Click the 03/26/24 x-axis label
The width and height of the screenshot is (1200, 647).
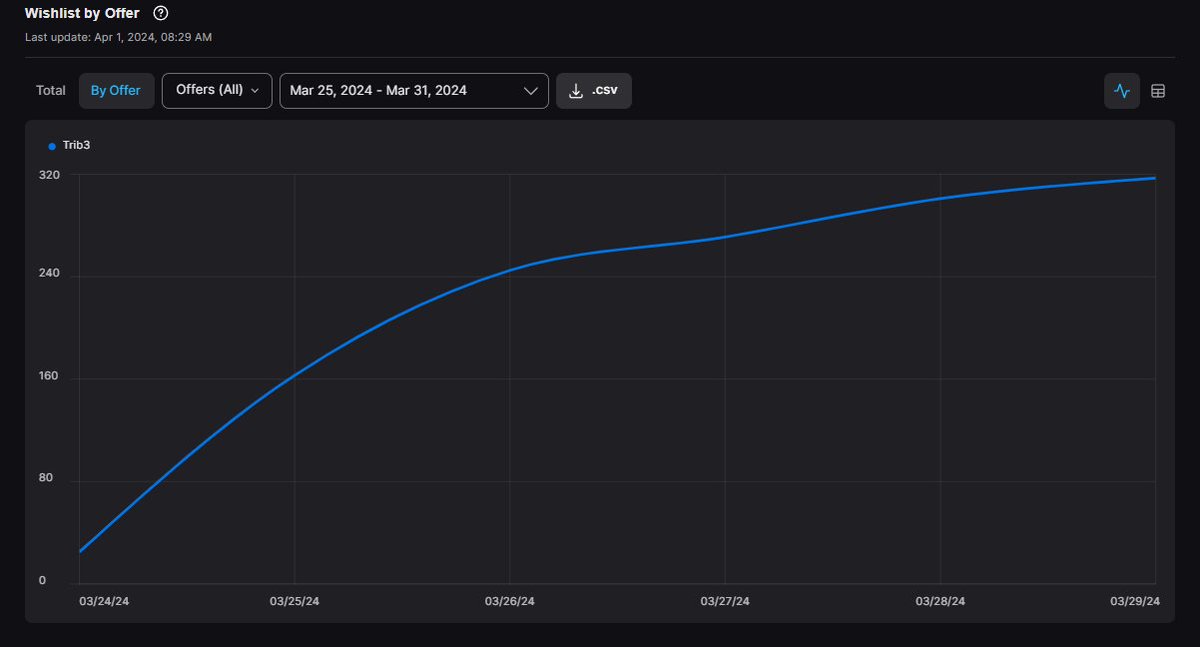[510, 602]
